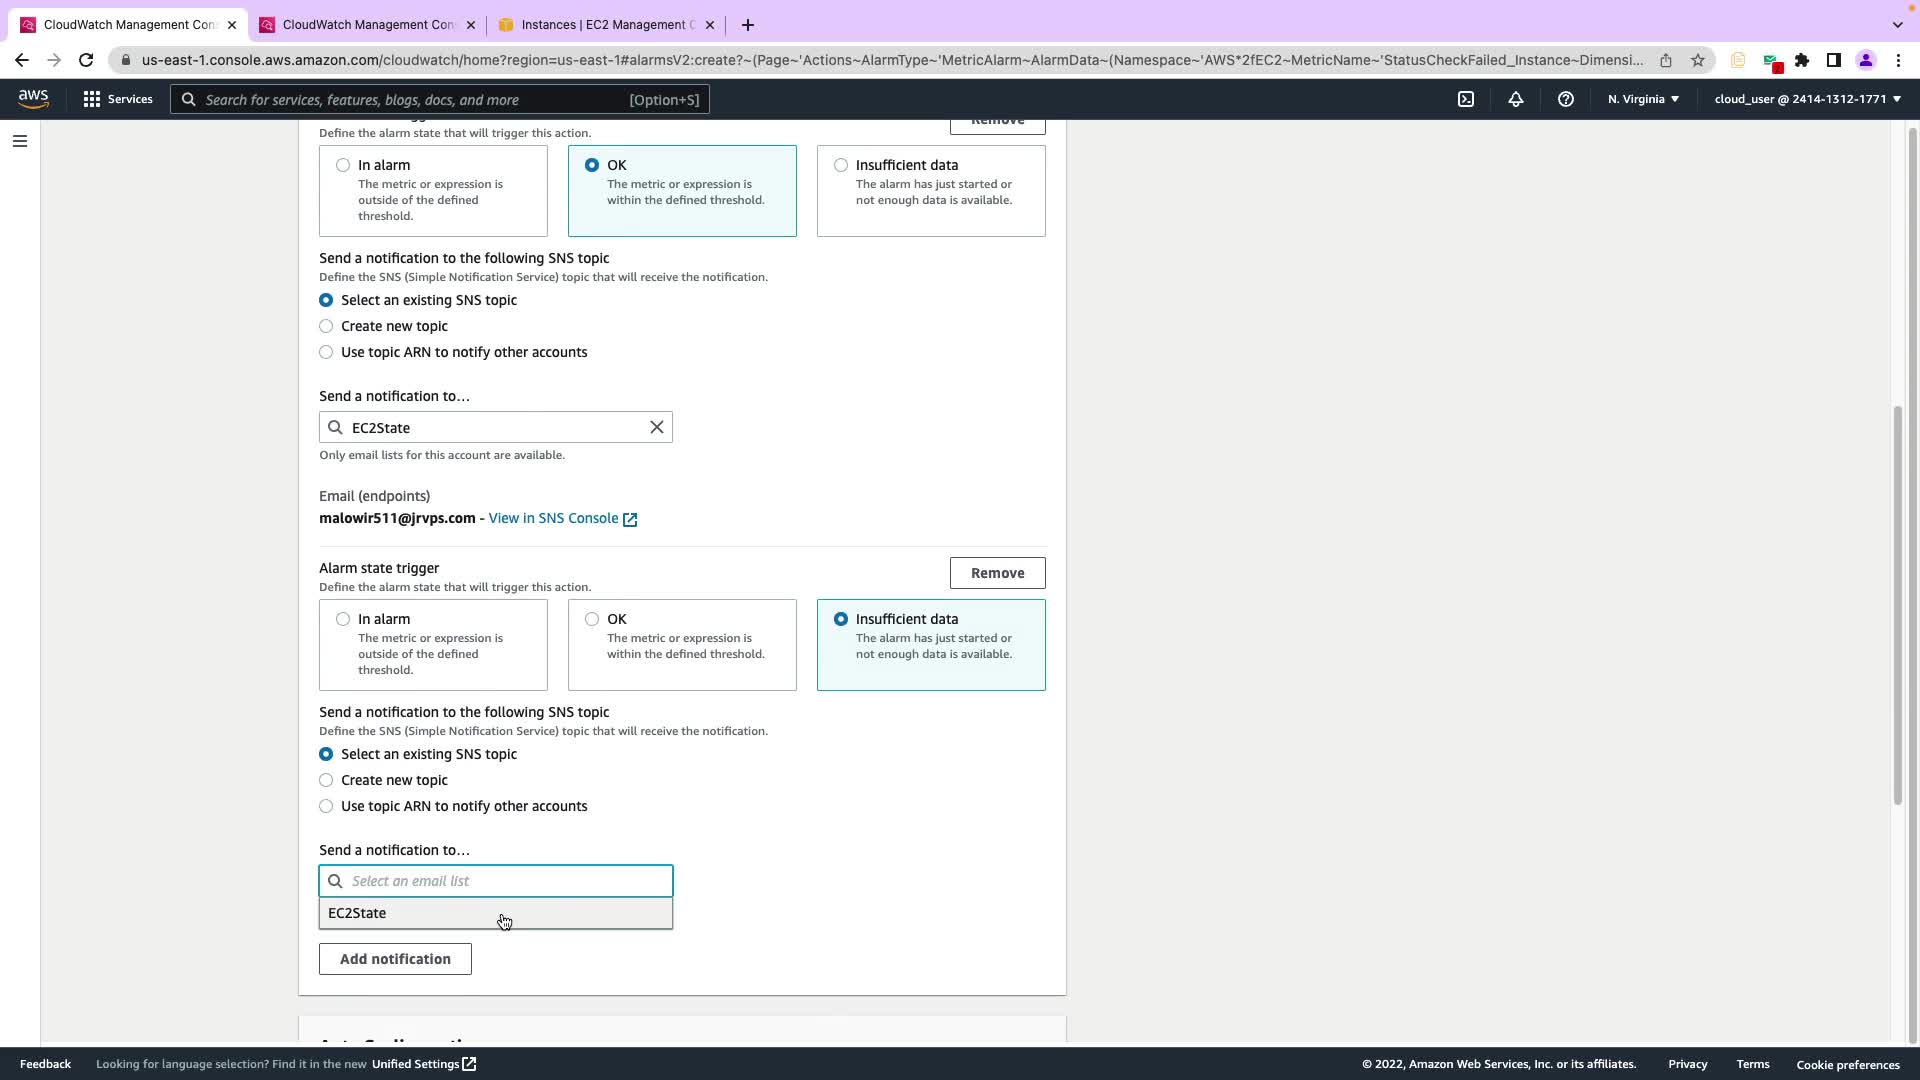Clear the EC2State topic selection
1920x1080 pixels.
tap(657, 427)
